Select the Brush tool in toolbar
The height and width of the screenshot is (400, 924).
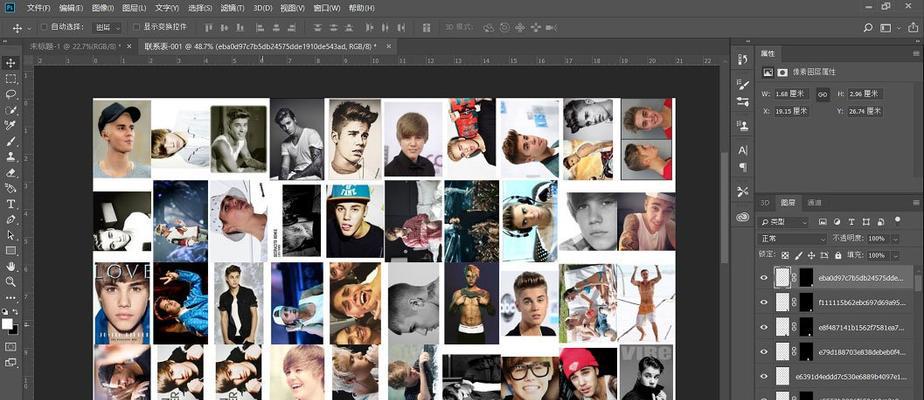tap(11, 141)
